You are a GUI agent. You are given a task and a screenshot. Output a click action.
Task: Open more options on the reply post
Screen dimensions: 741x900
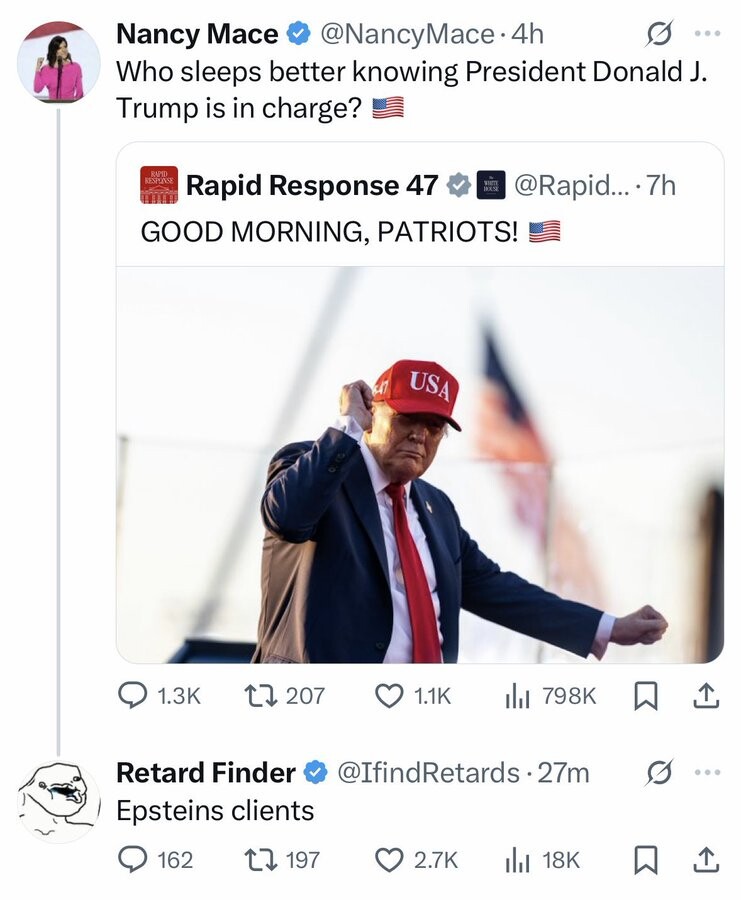click(x=707, y=772)
